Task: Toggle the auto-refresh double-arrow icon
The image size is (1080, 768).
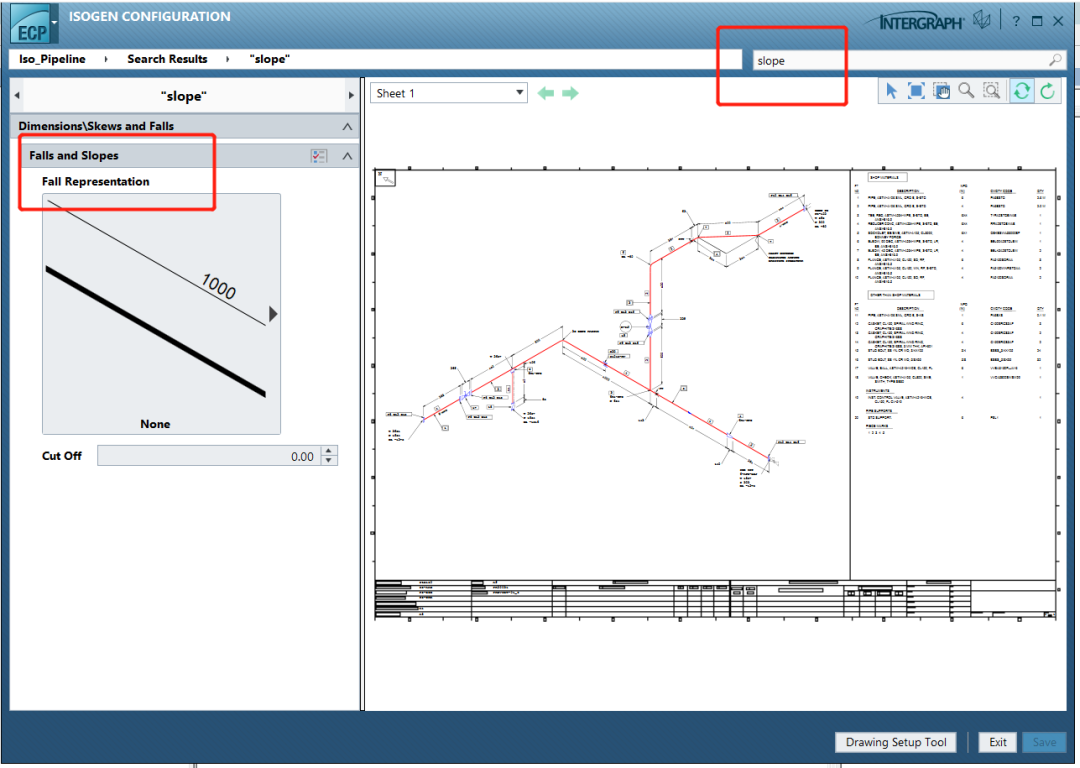Action: (x=1021, y=91)
